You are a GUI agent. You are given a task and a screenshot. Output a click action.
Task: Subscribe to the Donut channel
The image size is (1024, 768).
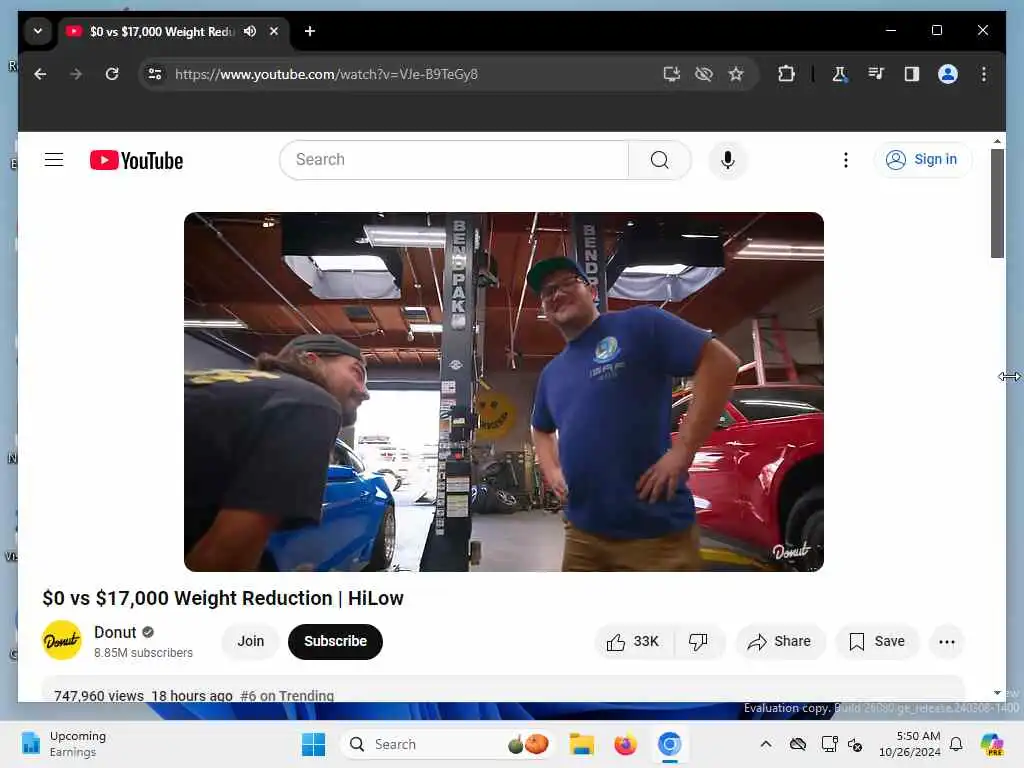[335, 641]
